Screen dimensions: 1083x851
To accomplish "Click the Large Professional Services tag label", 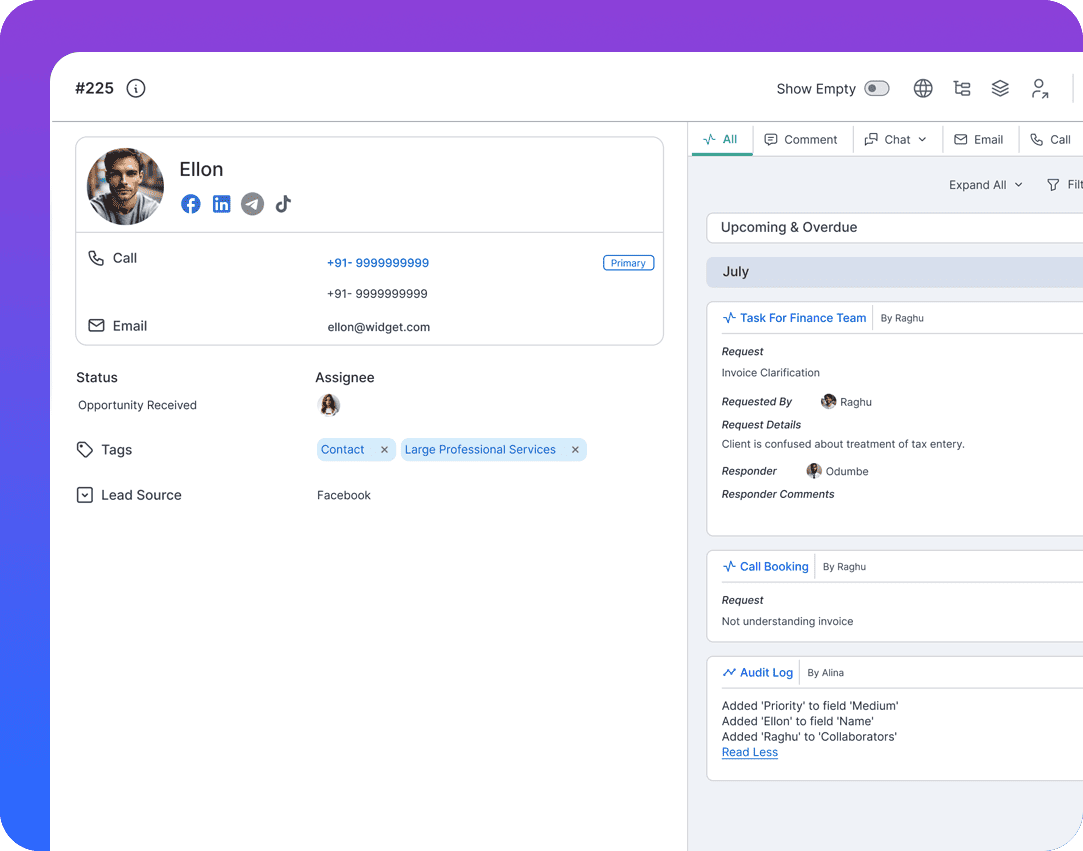I will coord(480,450).
